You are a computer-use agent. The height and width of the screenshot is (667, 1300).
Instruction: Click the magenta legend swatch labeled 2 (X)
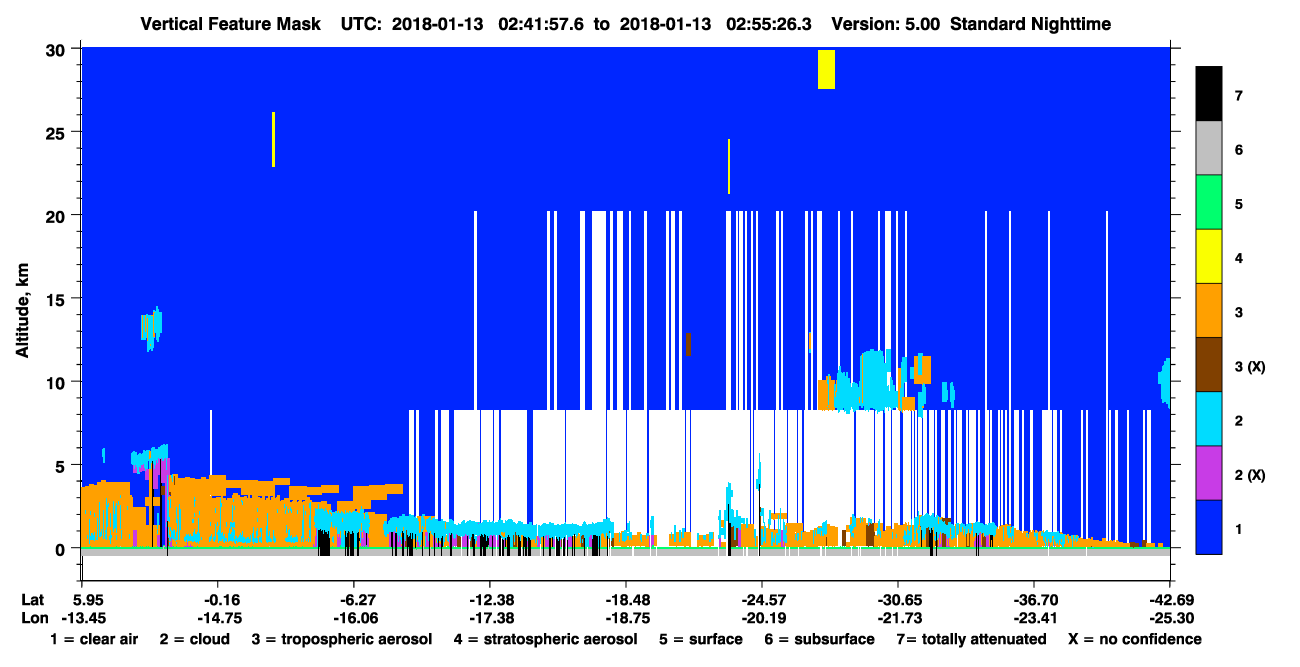coord(1209,473)
